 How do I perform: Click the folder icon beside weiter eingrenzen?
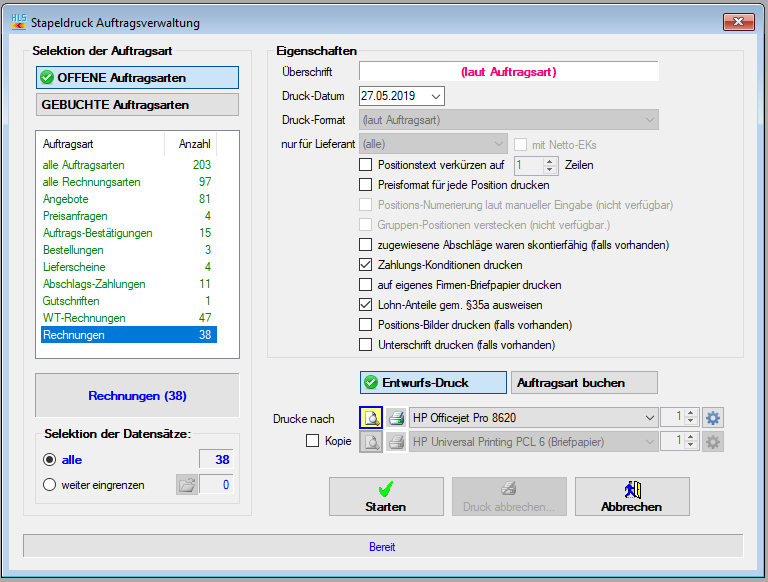pyautogui.click(x=187, y=485)
